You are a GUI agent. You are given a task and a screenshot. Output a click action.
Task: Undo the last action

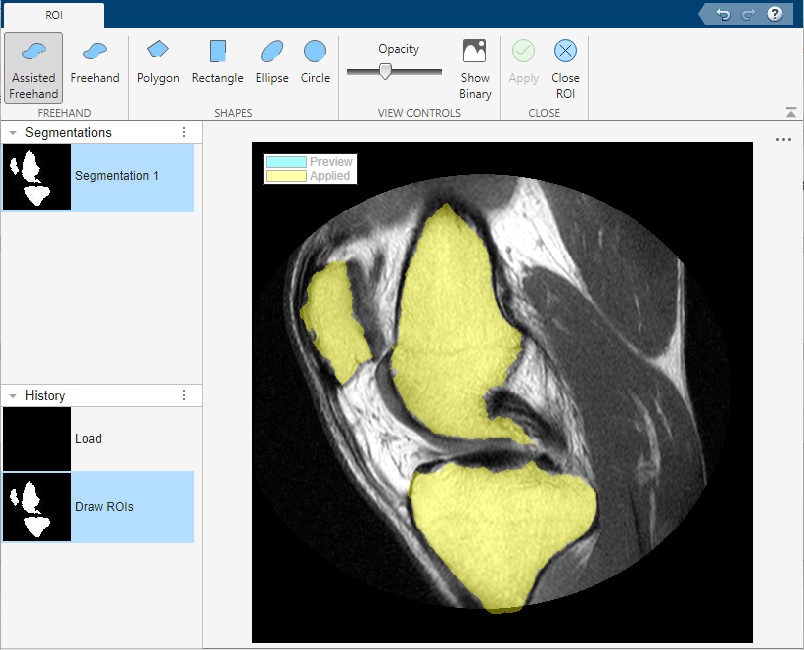click(x=723, y=14)
